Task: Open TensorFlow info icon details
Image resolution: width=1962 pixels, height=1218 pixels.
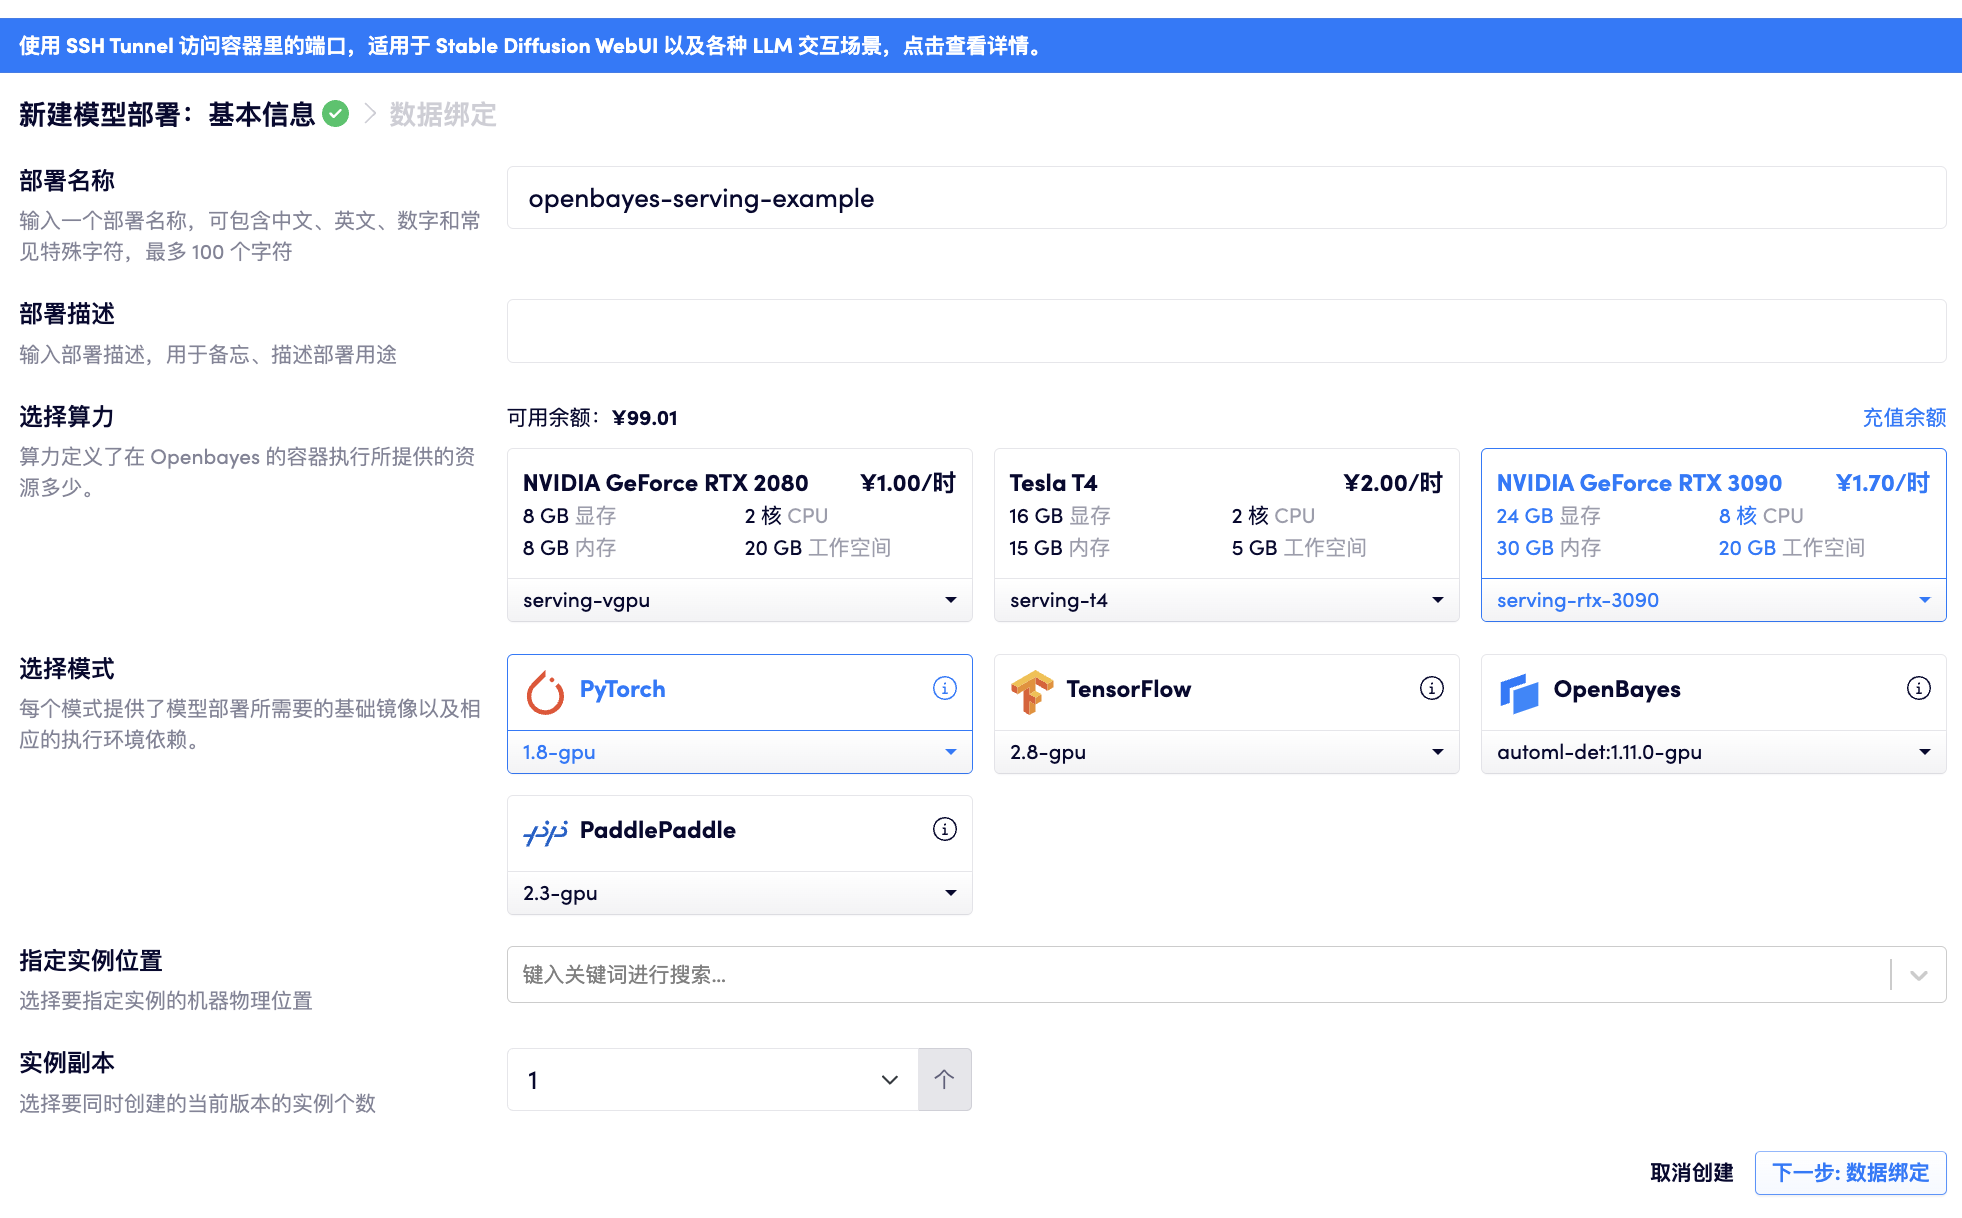Action: click(x=1431, y=688)
